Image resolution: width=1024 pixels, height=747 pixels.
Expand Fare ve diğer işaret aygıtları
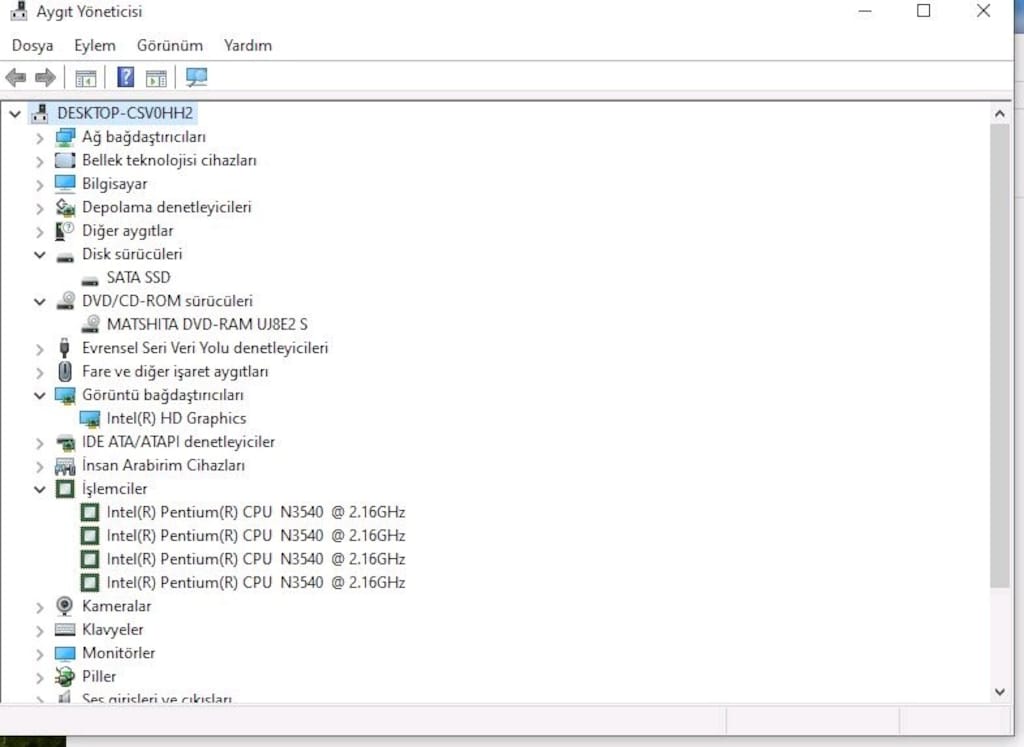pos(40,373)
